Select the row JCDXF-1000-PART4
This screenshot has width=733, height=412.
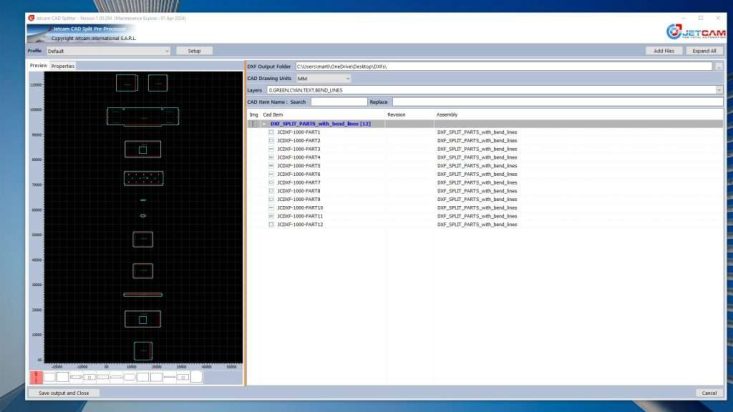[485, 158]
